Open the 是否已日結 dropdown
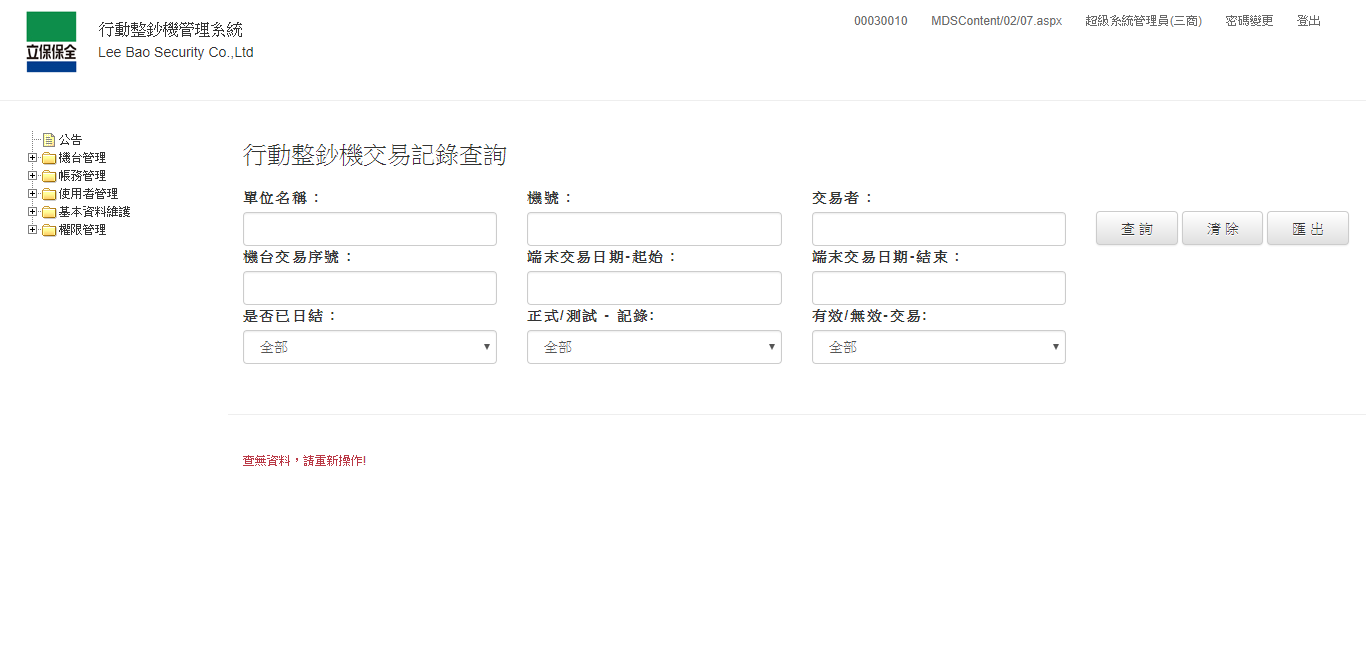 pyautogui.click(x=369, y=347)
